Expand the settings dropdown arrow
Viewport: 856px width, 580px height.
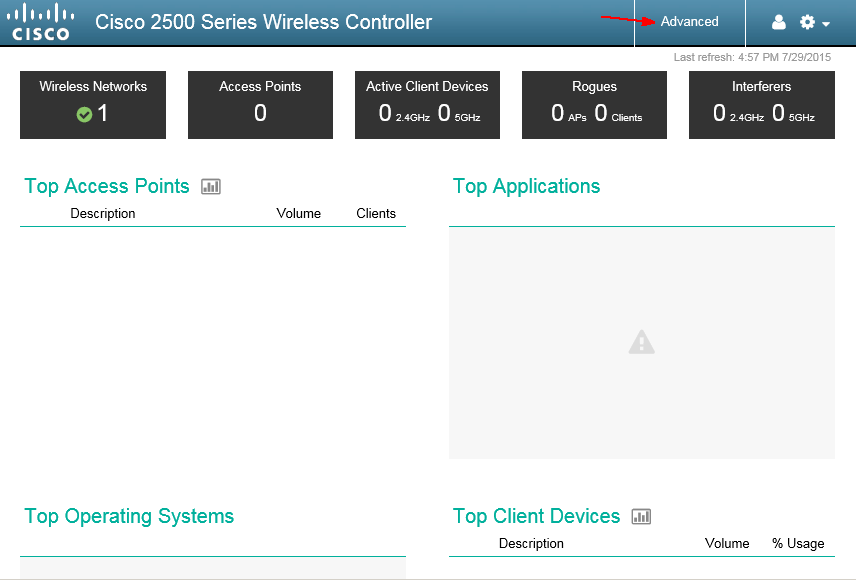pos(826,23)
